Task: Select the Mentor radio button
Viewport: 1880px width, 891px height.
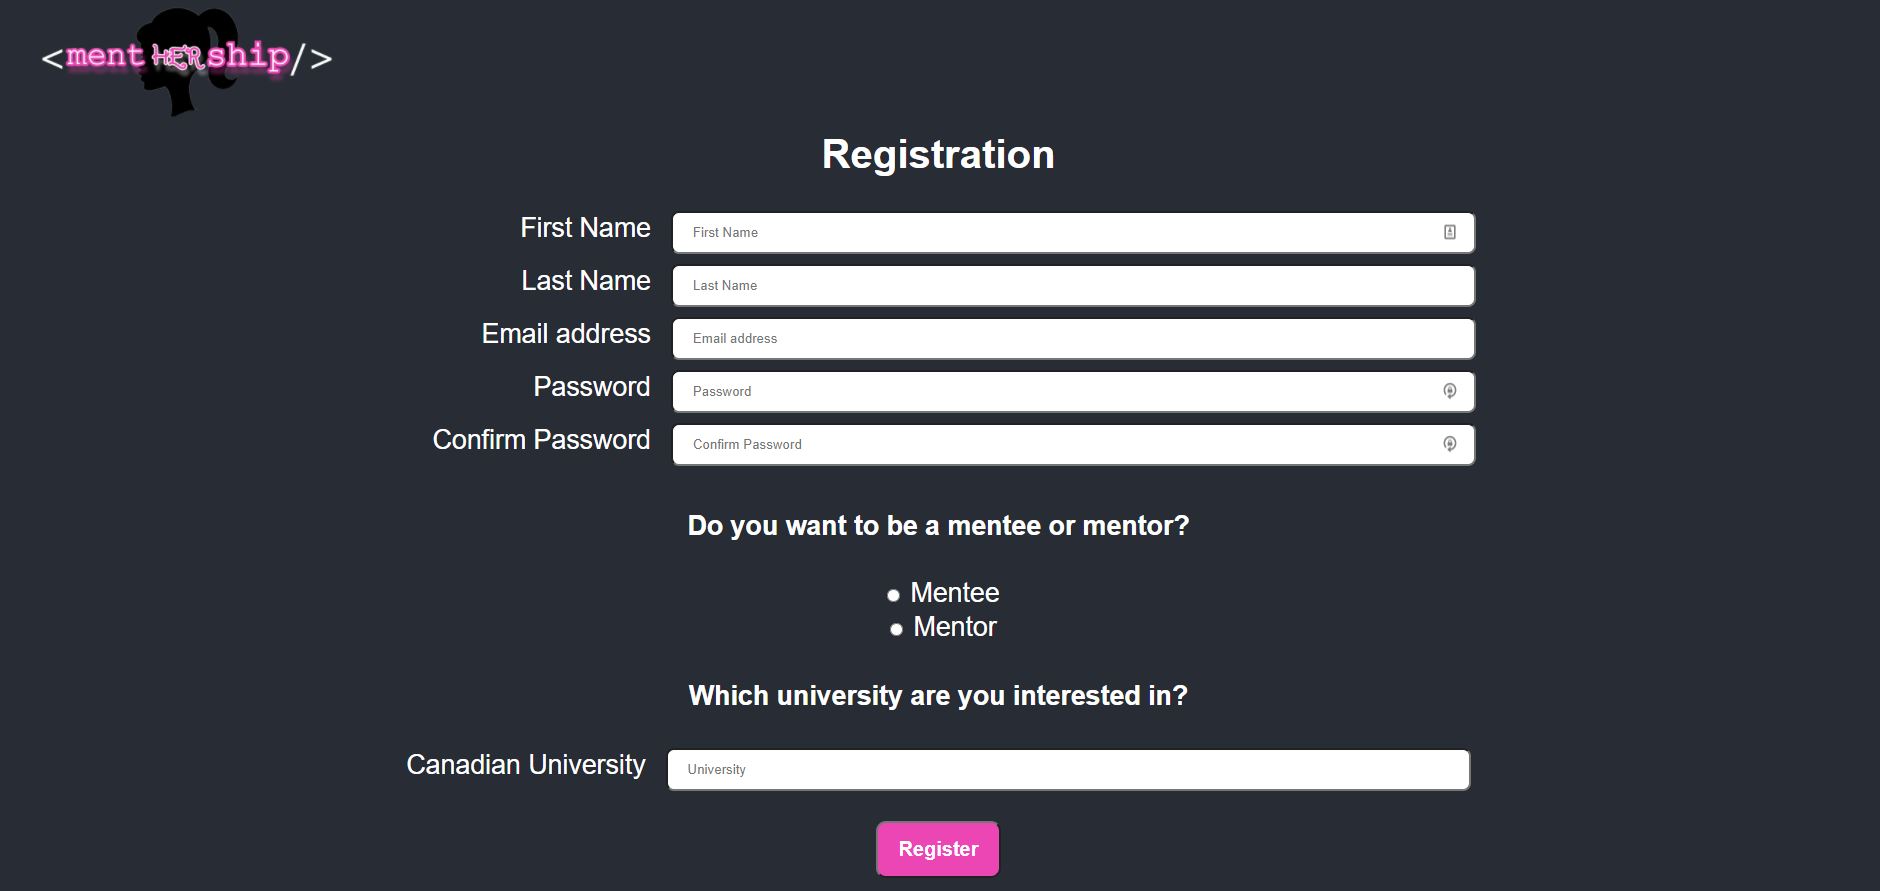Action: (x=896, y=629)
